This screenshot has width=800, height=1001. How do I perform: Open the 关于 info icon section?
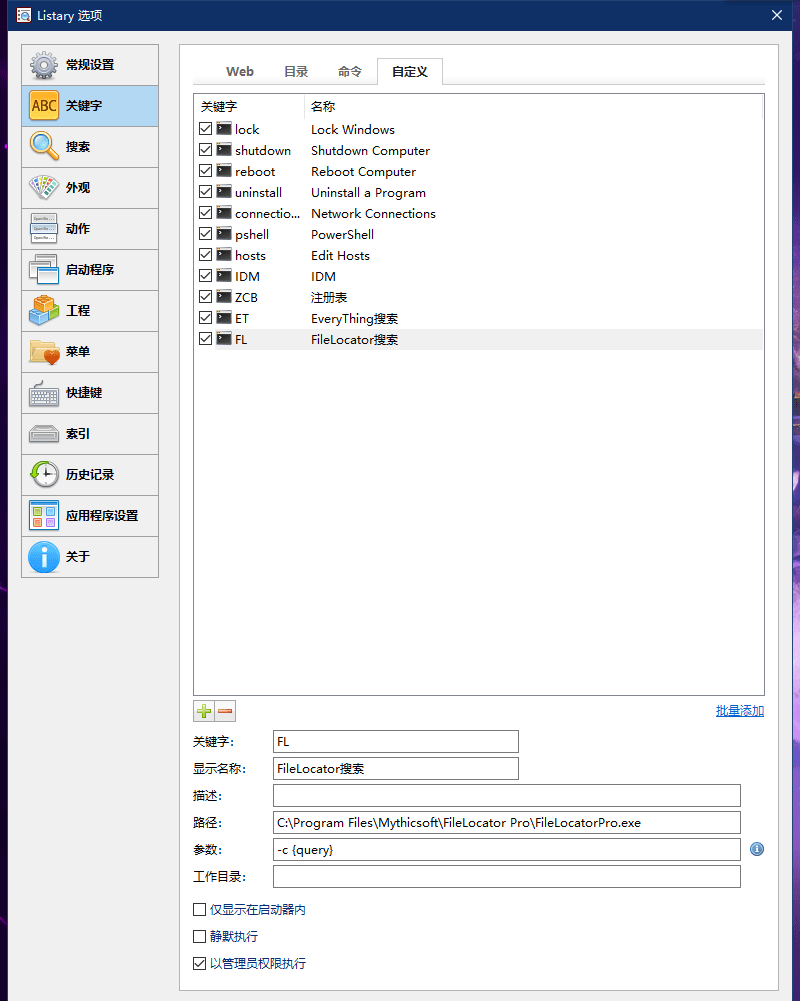click(x=44, y=557)
